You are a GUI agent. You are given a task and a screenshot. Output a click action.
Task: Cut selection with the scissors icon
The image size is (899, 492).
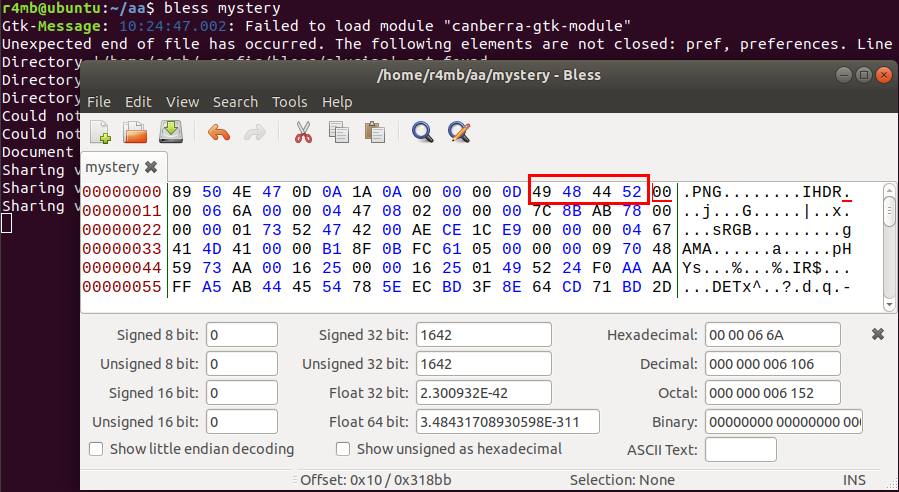(303, 132)
